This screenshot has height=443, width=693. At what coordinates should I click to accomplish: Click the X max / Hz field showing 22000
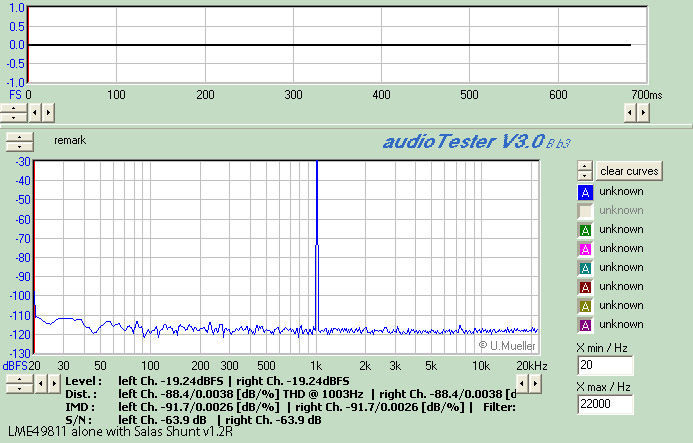[x=605, y=404]
